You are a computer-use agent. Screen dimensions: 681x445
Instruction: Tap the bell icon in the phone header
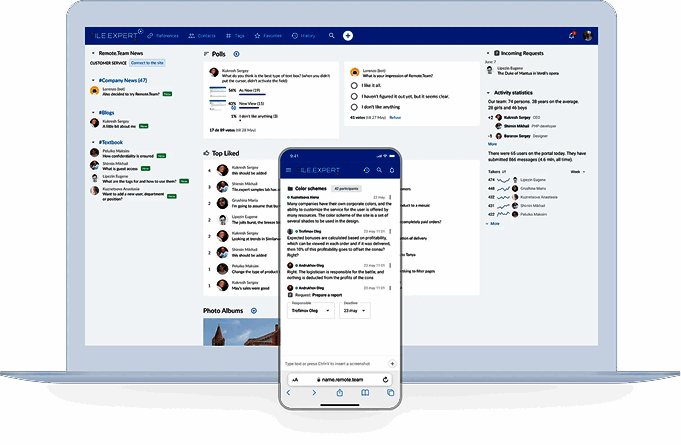[392, 170]
